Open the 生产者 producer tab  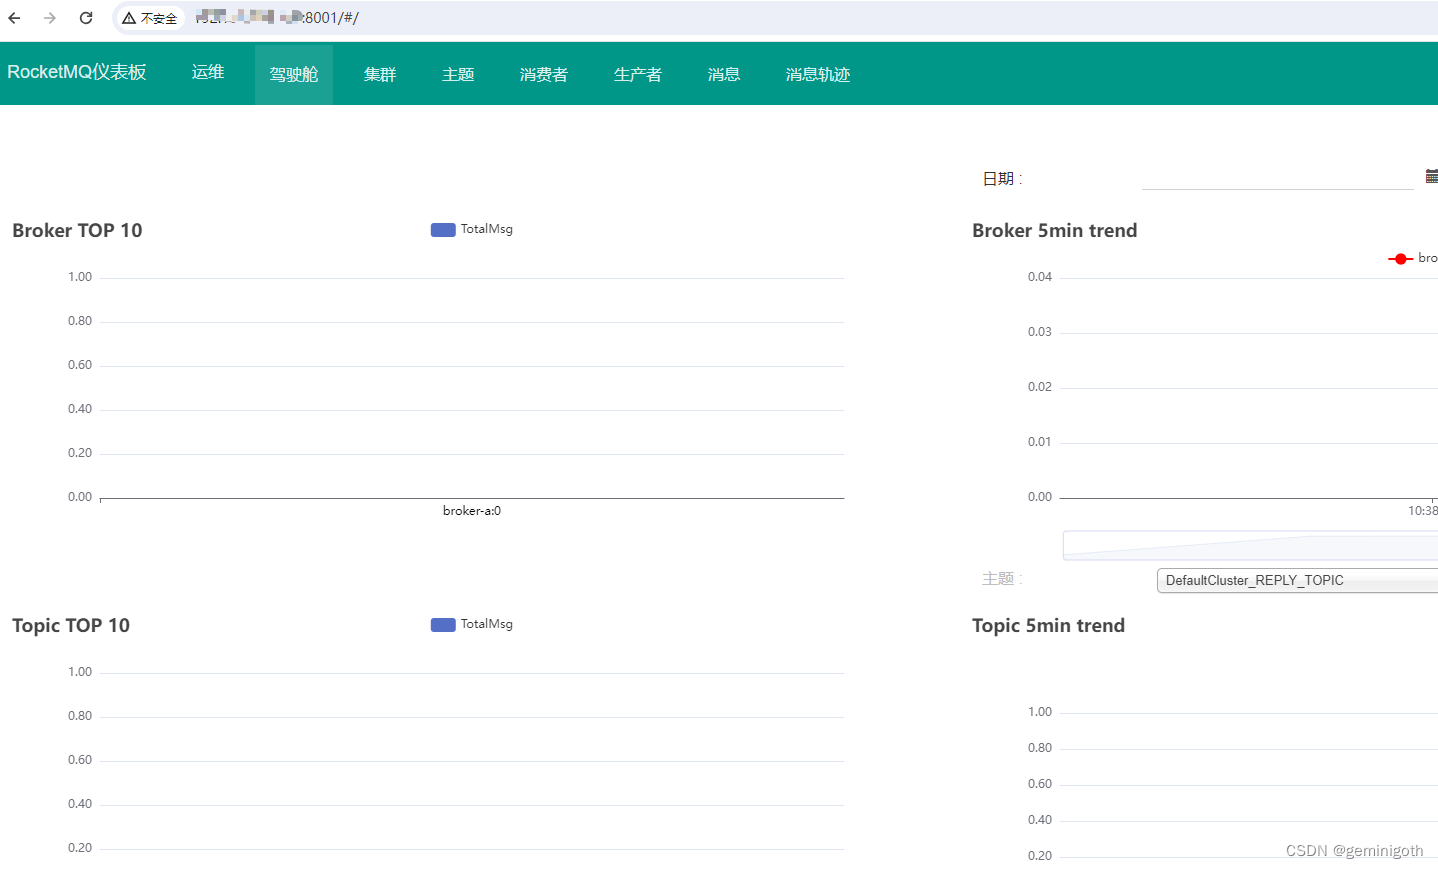[x=638, y=74]
